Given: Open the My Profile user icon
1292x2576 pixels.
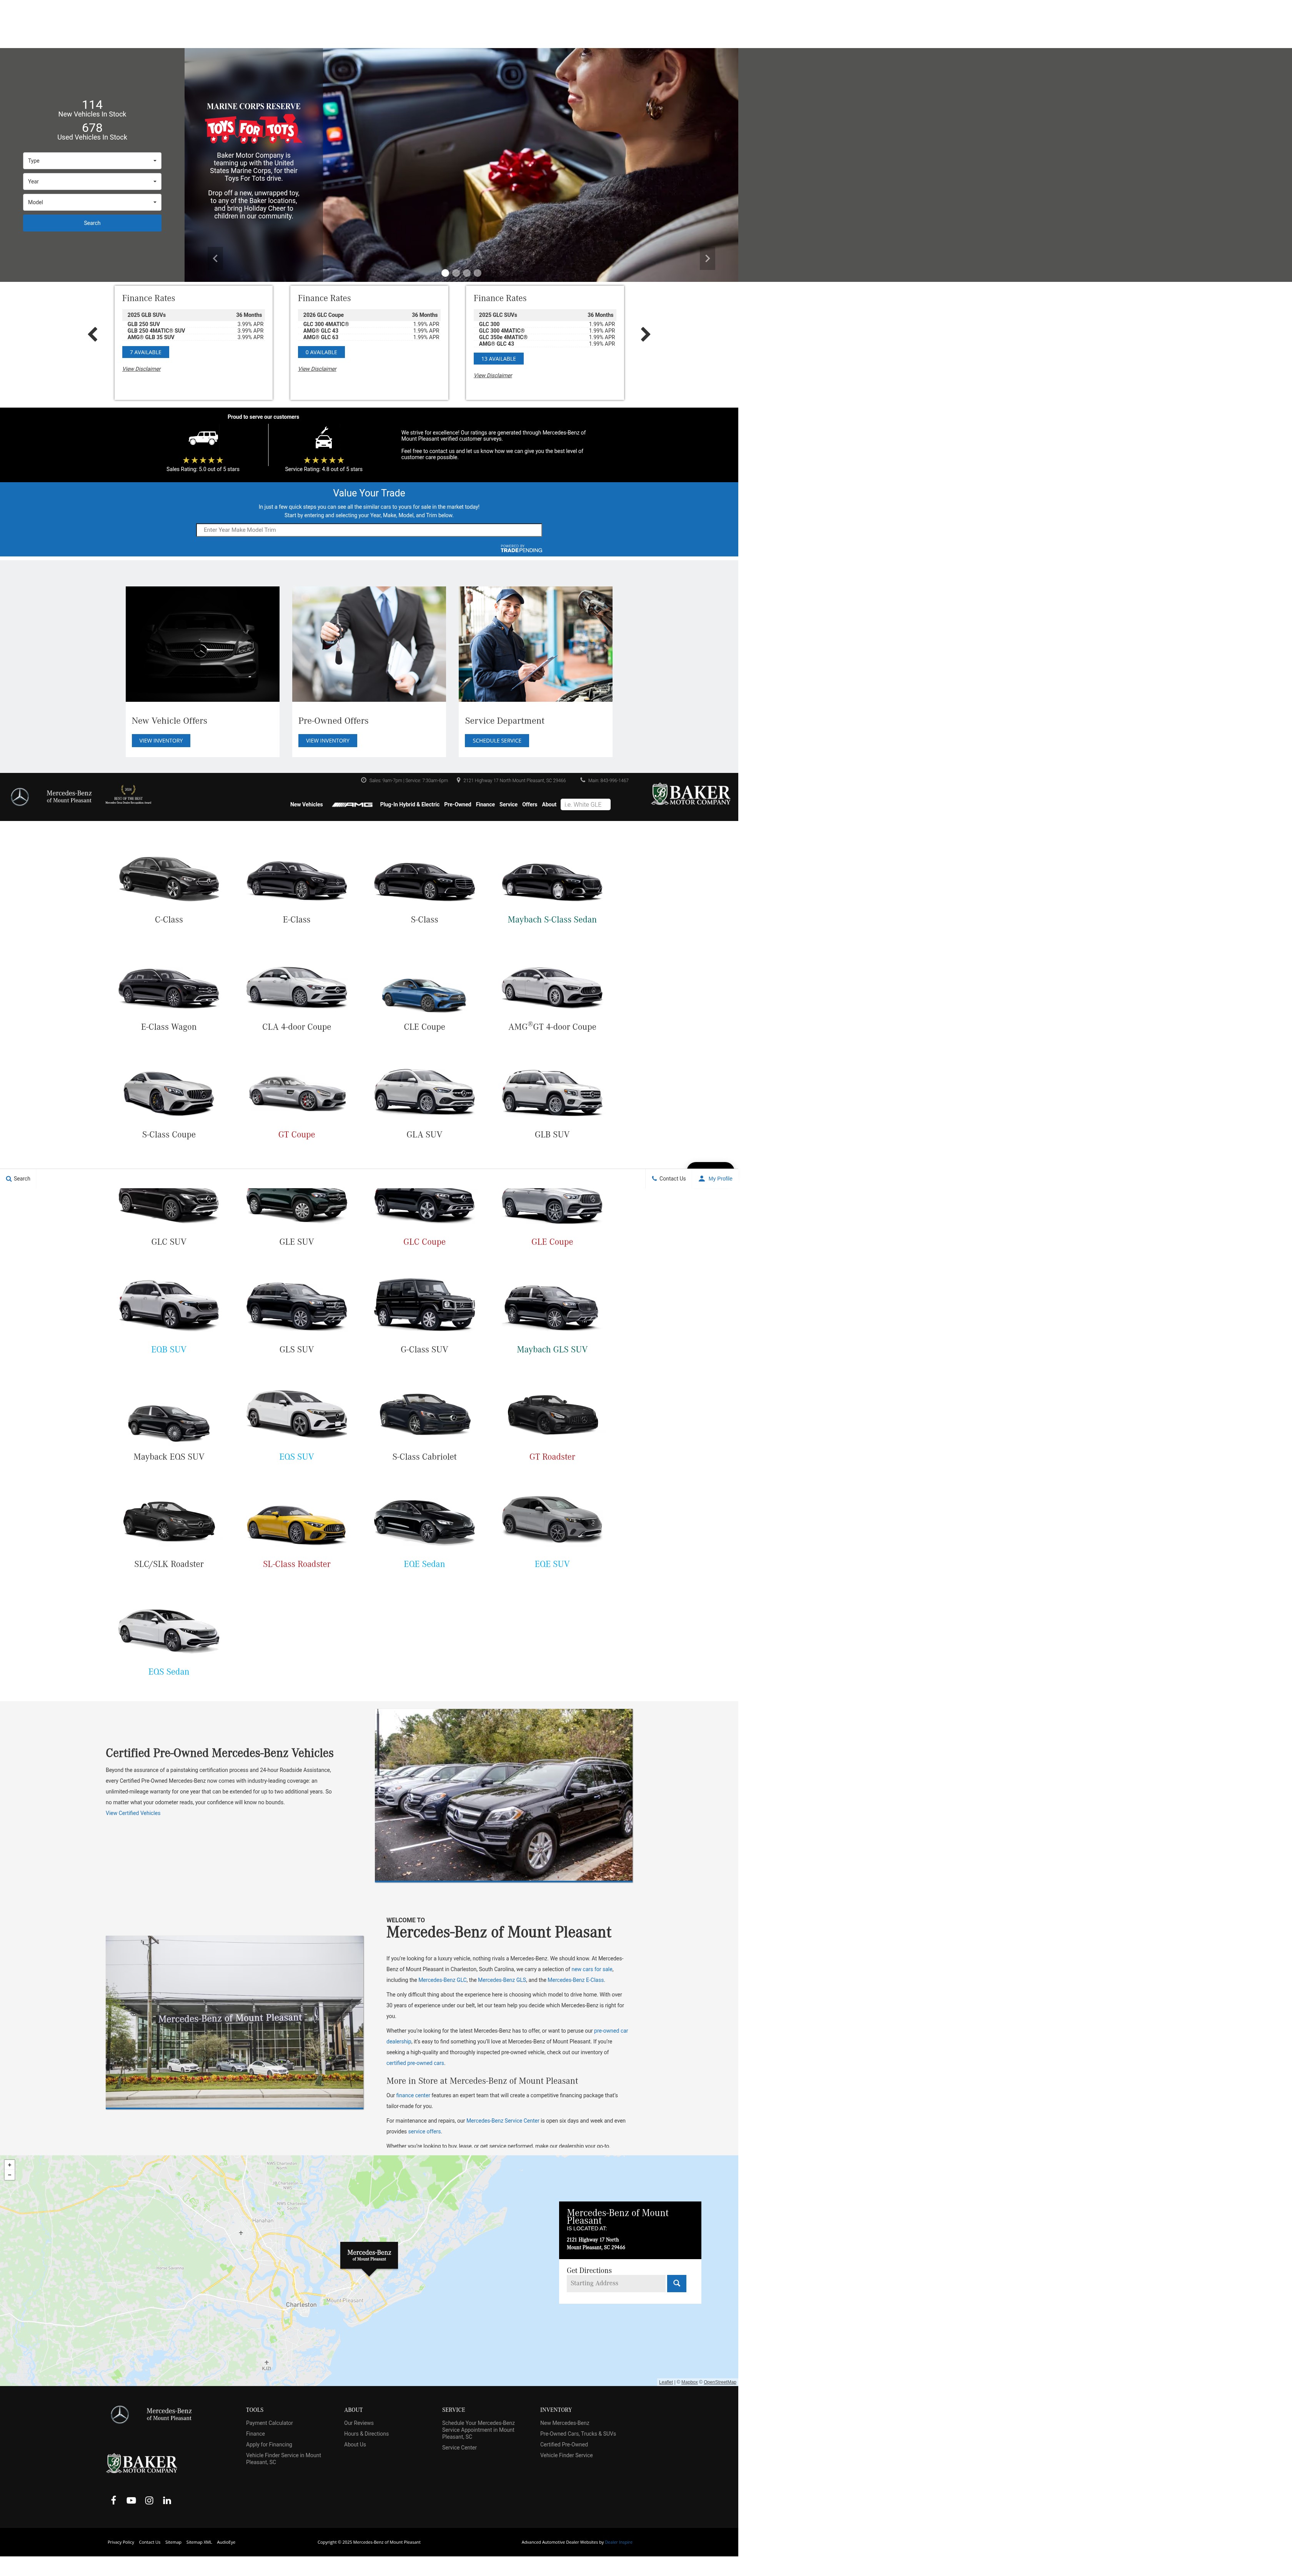Looking at the screenshot, I should click(702, 1179).
